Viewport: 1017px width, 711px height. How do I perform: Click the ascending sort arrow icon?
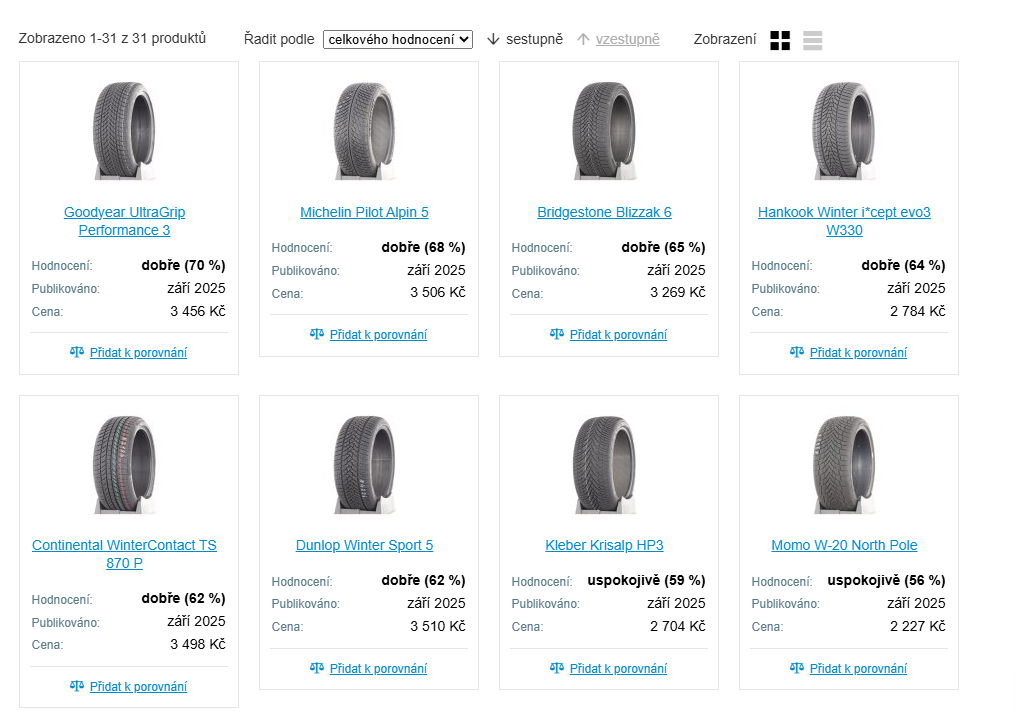pos(583,39)
